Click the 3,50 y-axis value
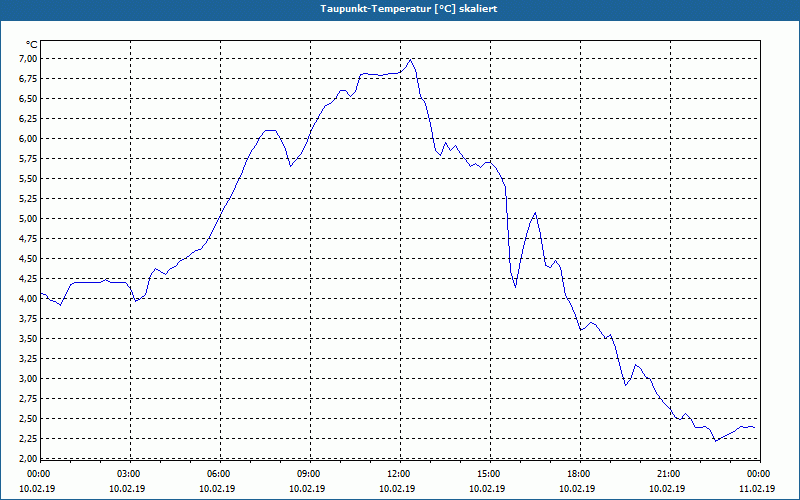Viewport: 800px width, 500px height. [x=29, y=339]
